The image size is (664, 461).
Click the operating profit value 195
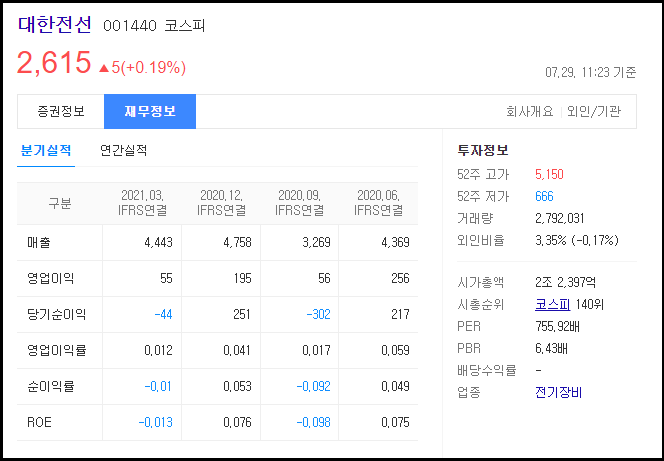coord(243,279)
